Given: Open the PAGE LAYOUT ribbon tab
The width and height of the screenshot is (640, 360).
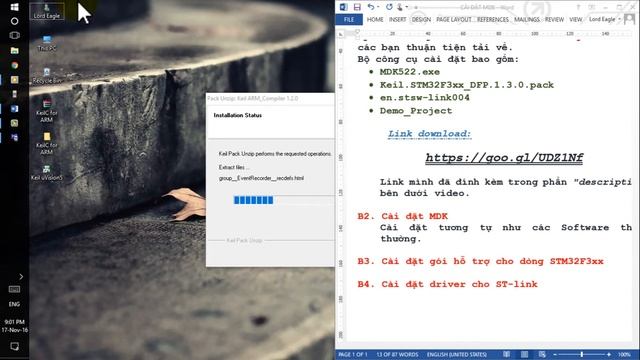Looking at the screenshot, I should click(x=453, y=20).
